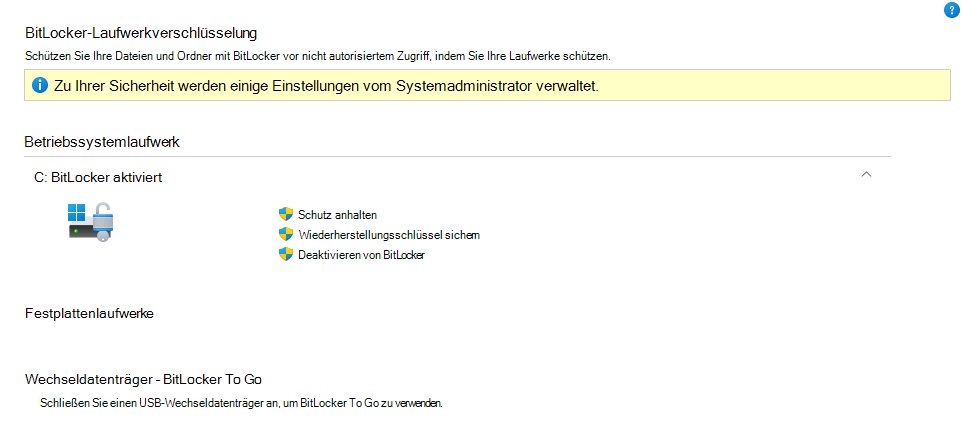
Task: Click the shield icon beside Schutz anhalten
Action: coord(286,214)
